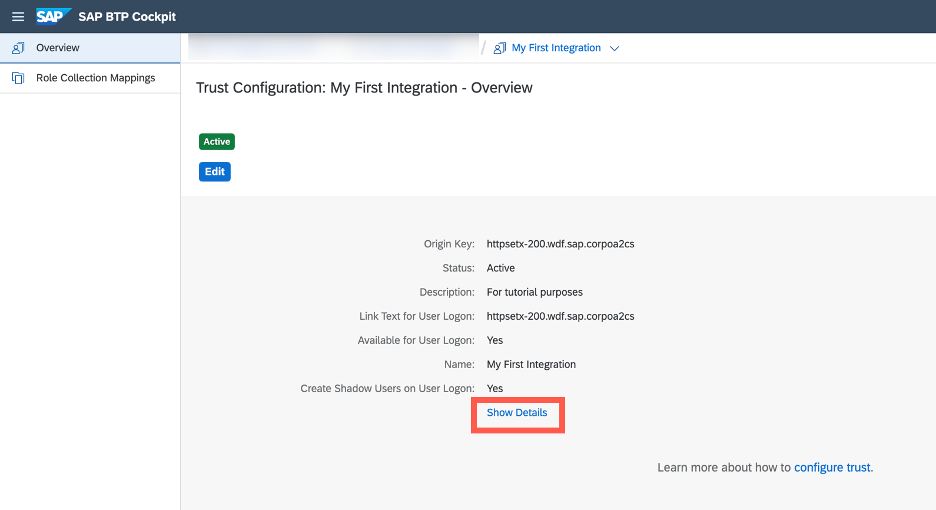Select the Overview sidebar icon
The image size is (936, 510).
[x=18, y=48]
